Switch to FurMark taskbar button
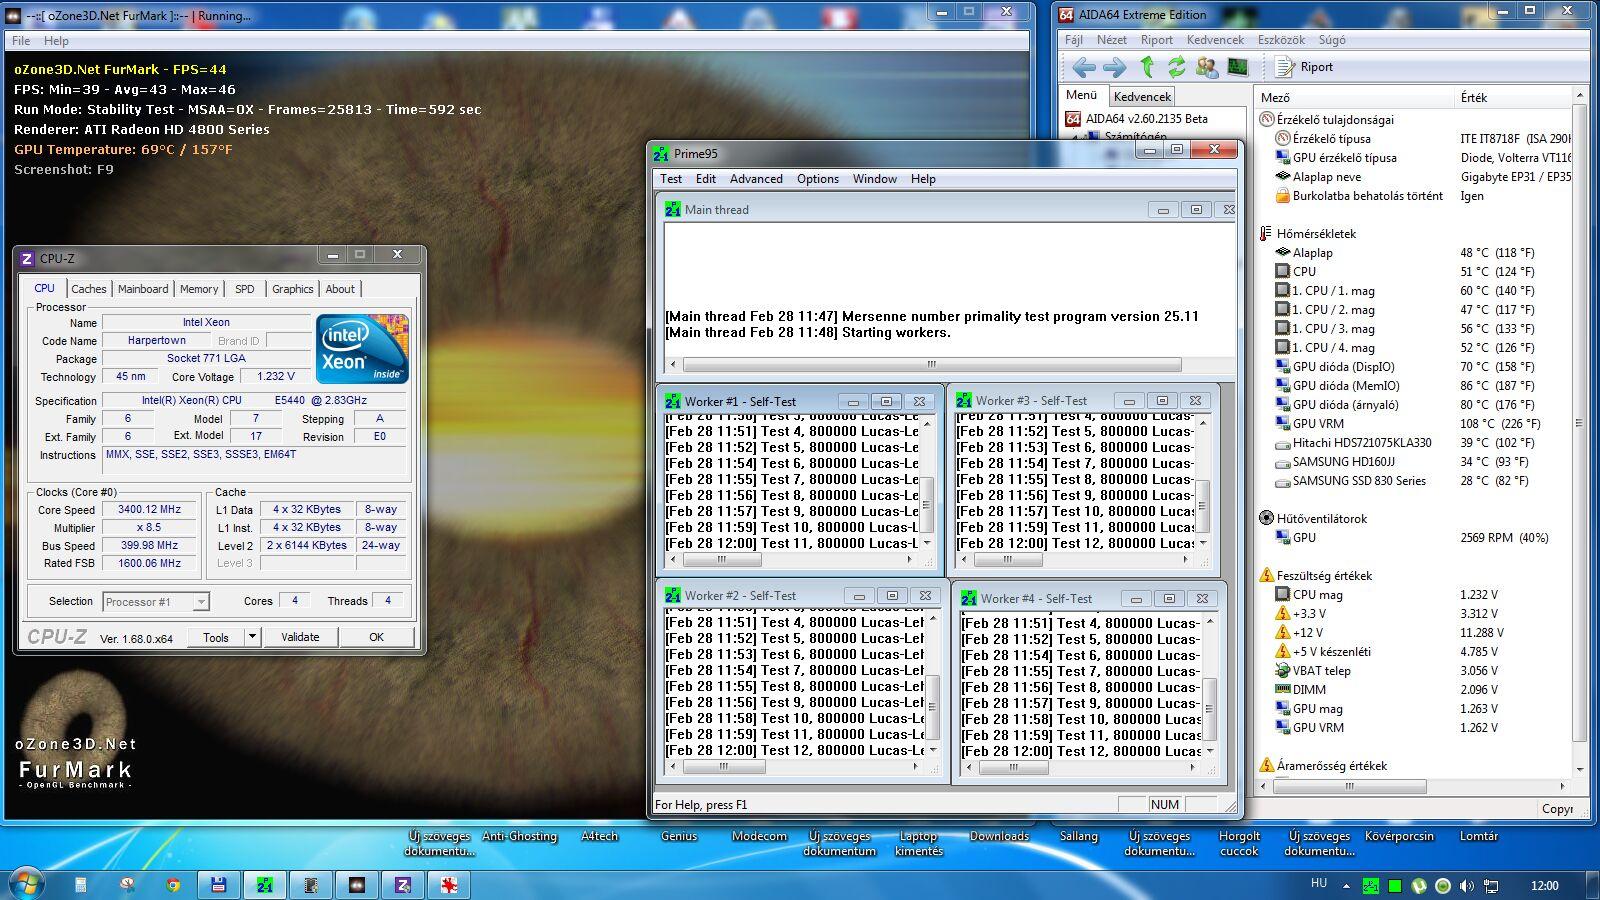 click(357, 885)
